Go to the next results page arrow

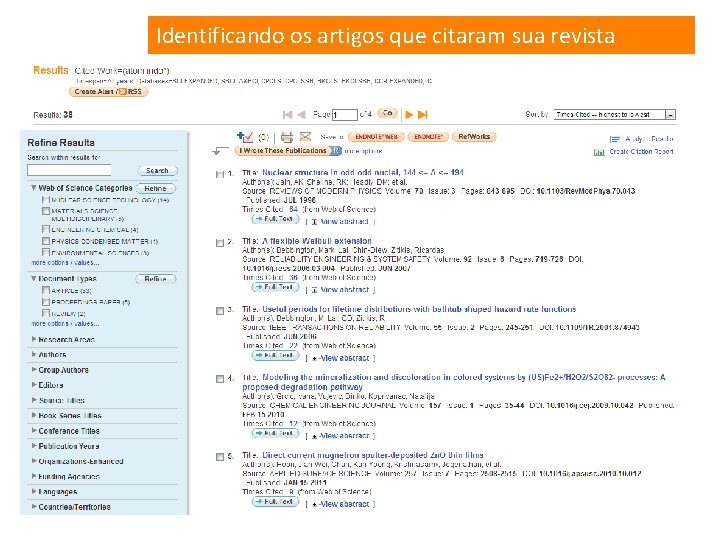point(409,114)
